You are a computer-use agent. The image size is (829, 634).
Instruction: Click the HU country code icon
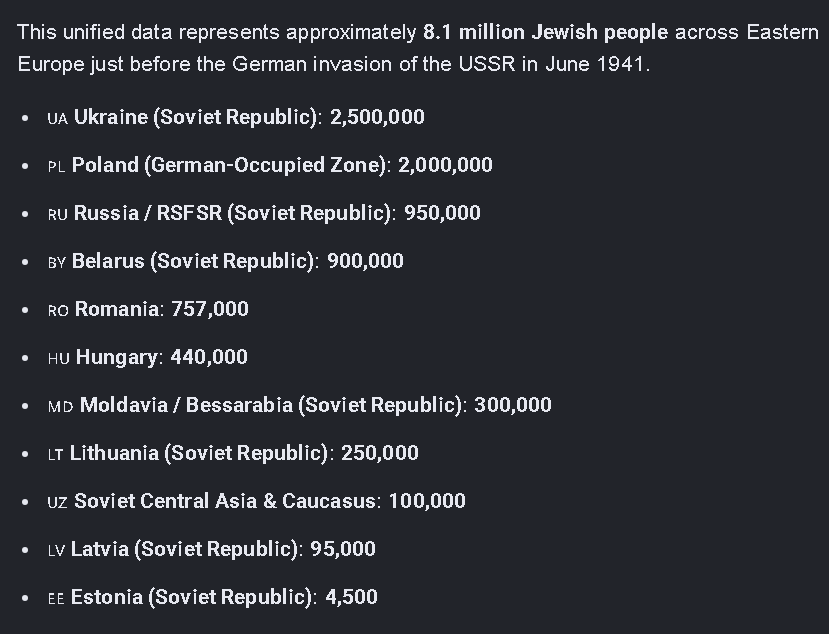pos(59,359)
